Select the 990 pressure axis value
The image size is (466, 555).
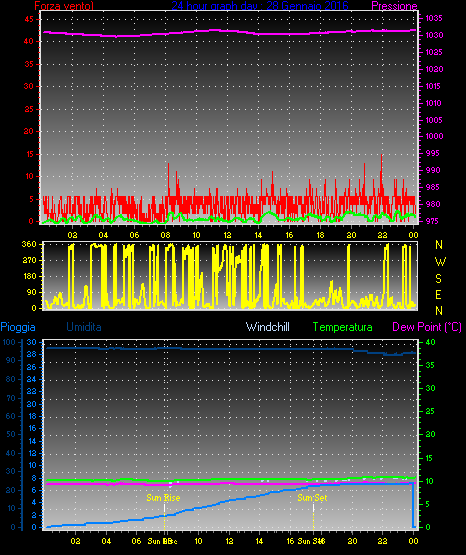click(x=434, y=170)
